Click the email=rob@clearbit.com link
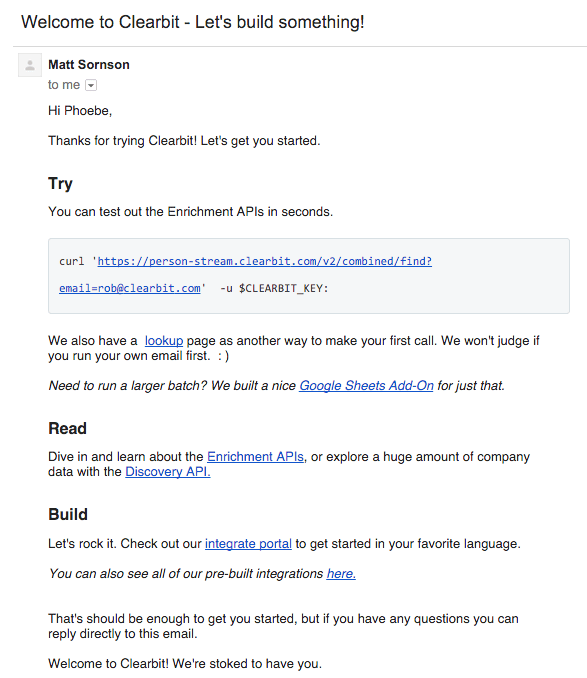 130,288
